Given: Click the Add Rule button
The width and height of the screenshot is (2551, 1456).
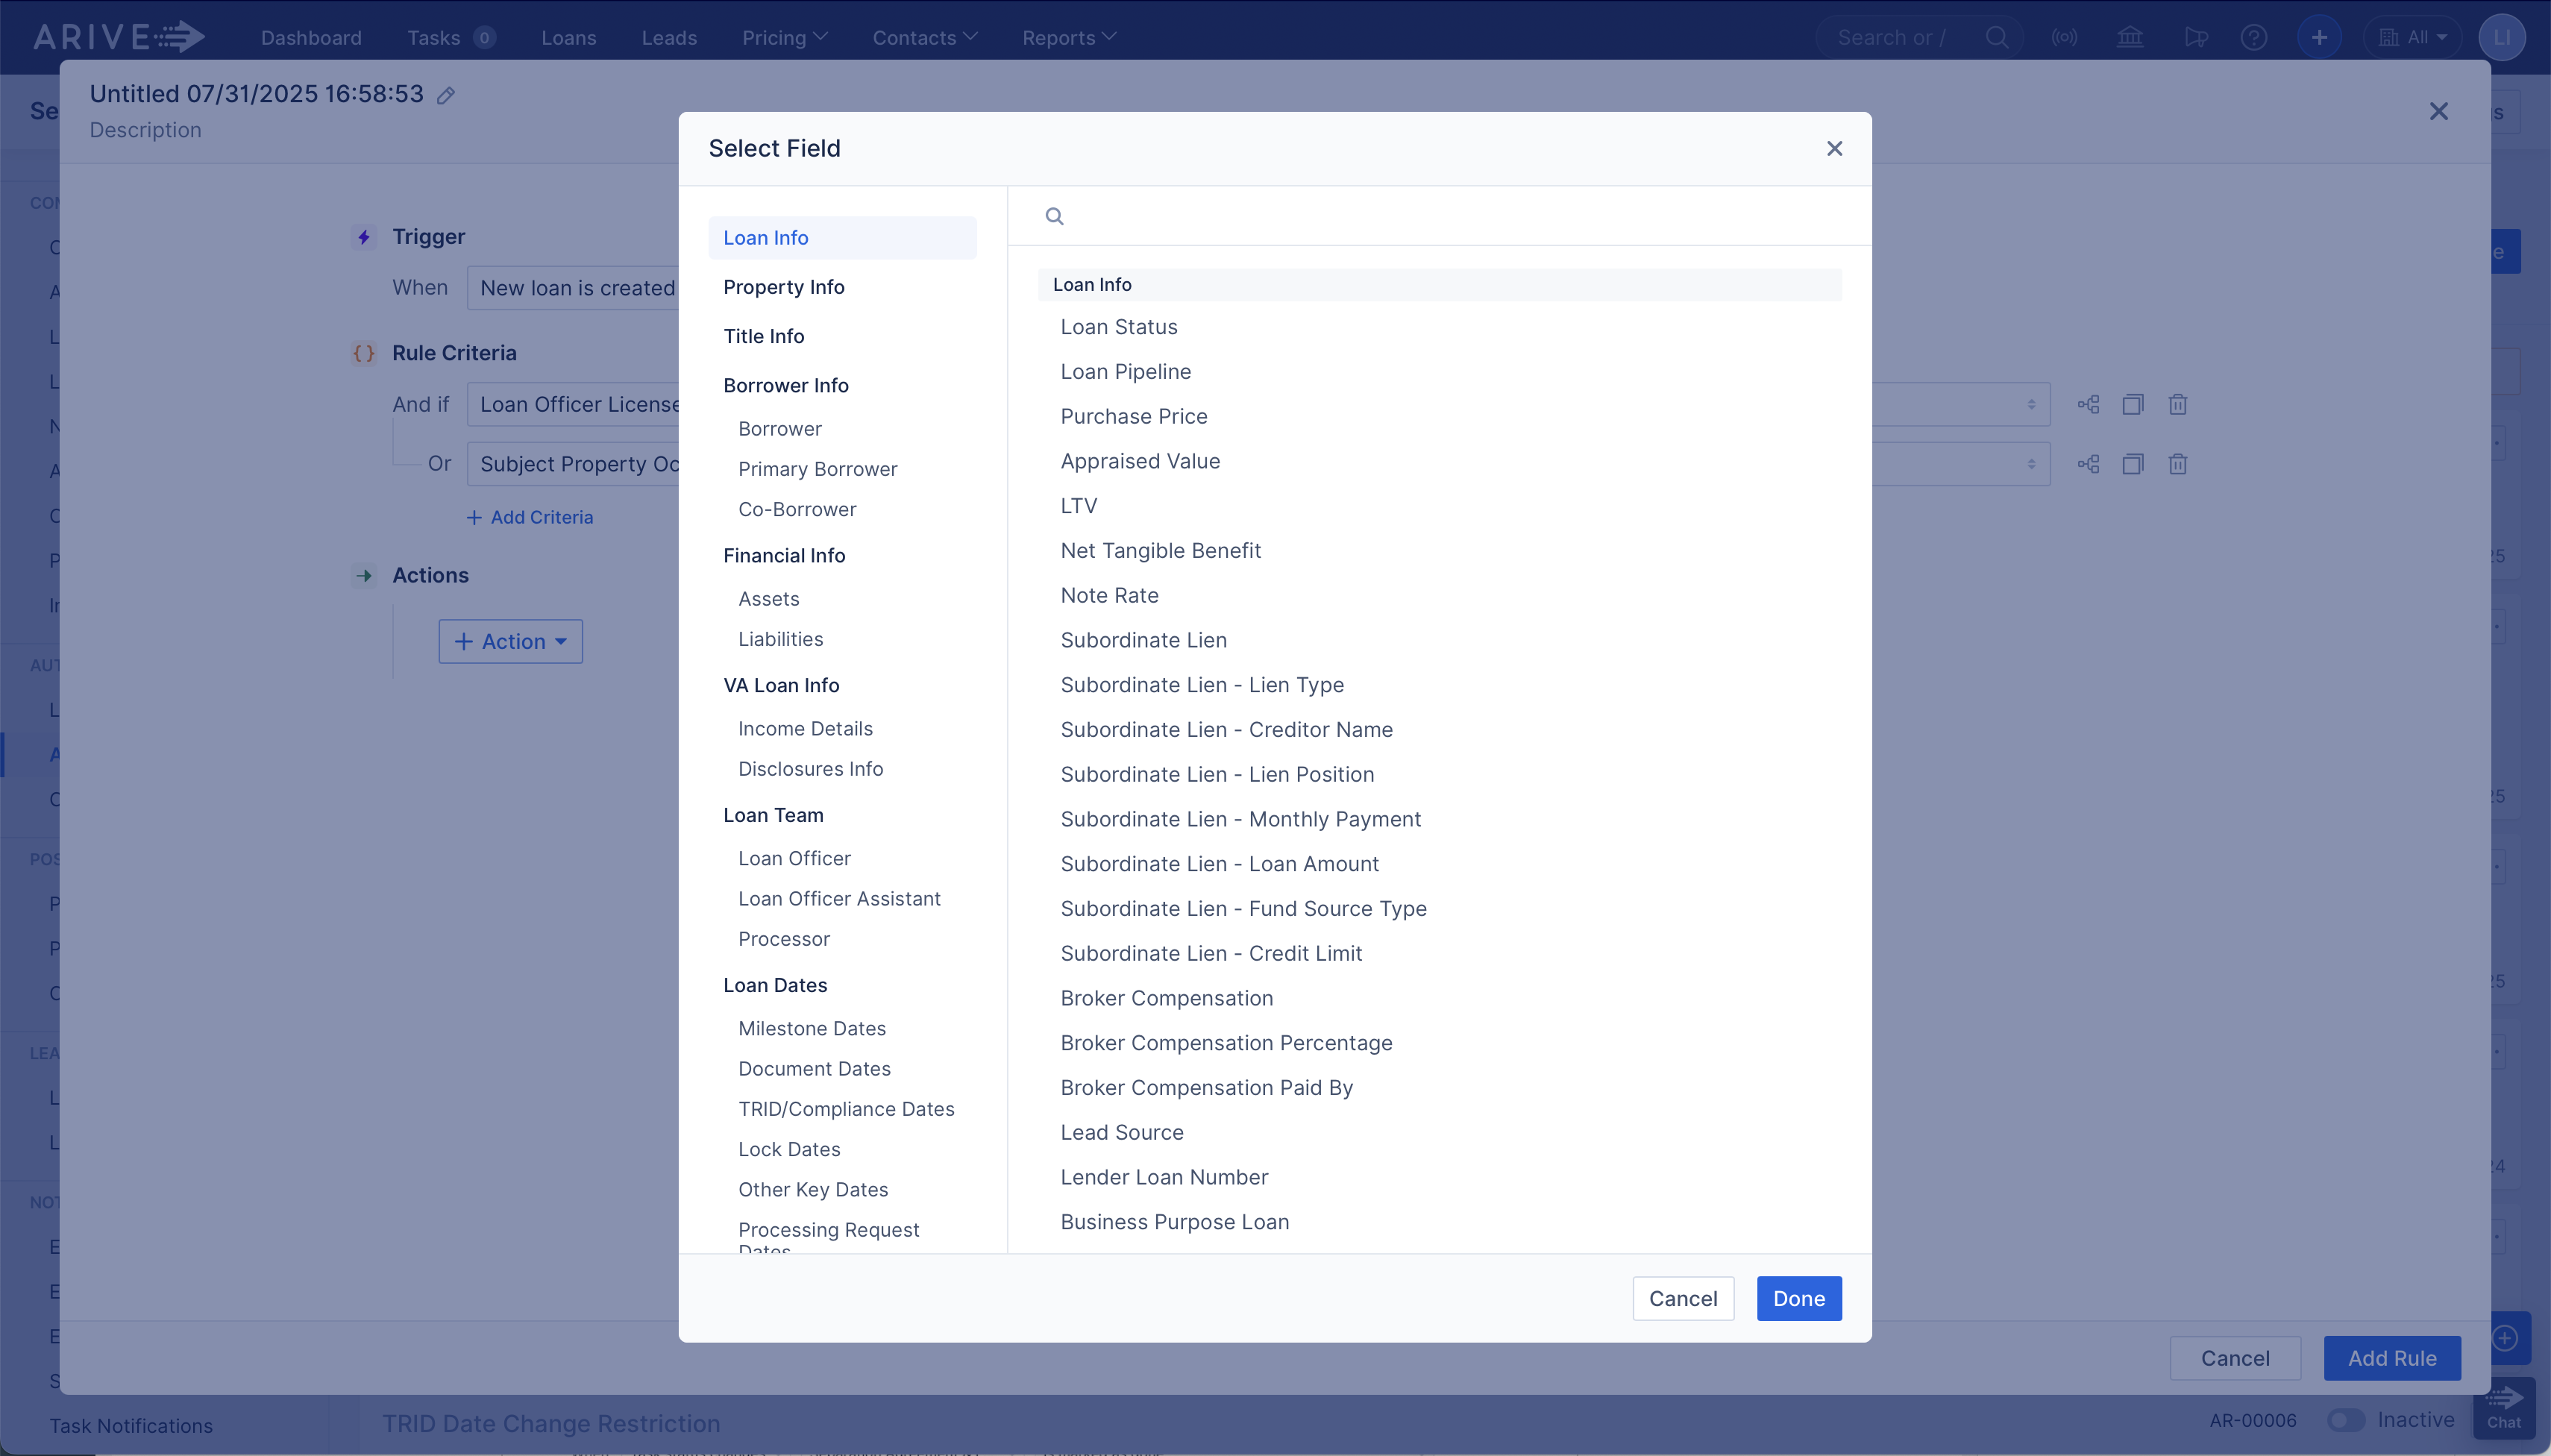Looking at the screenshot, I should tap(2391, 1358).
